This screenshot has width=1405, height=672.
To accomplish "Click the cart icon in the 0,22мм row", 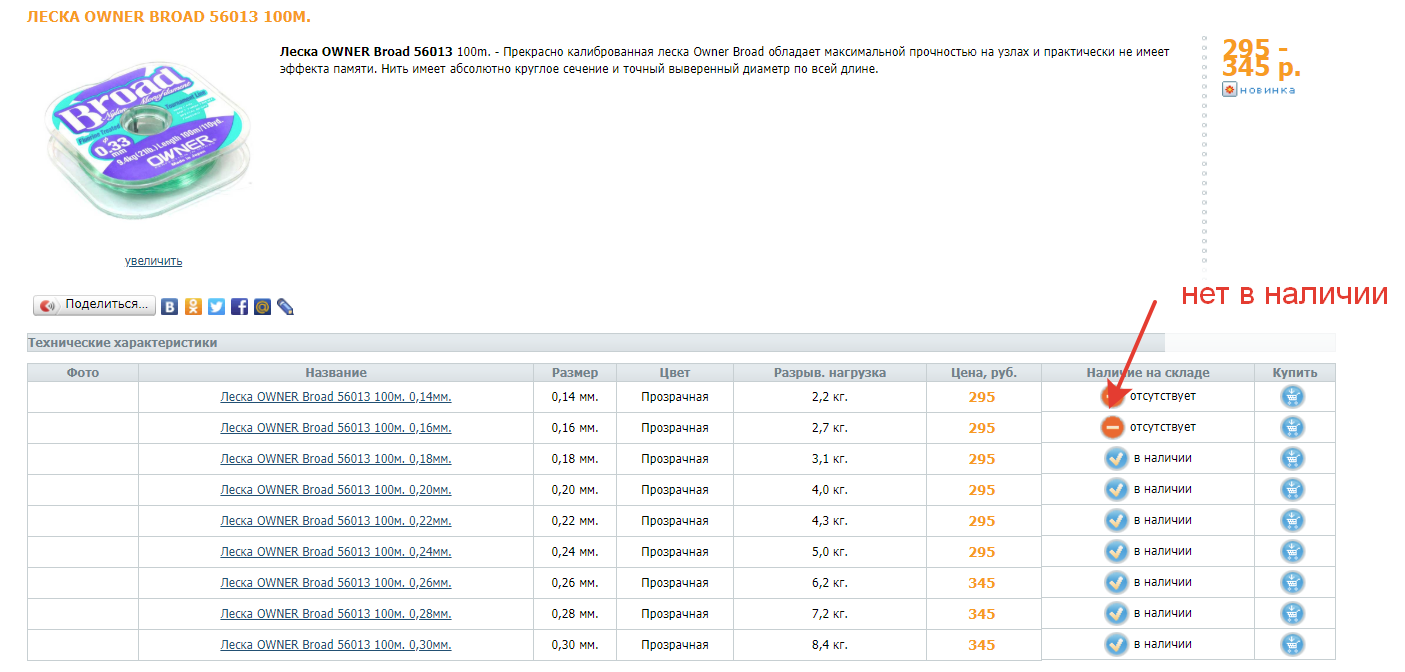I will click(x=1293, y=521).
